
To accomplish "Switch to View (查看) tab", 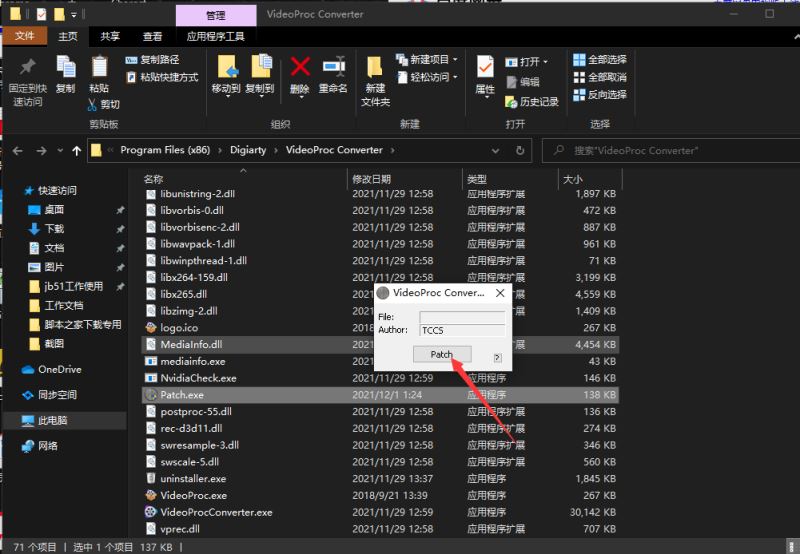I will 153,36.
